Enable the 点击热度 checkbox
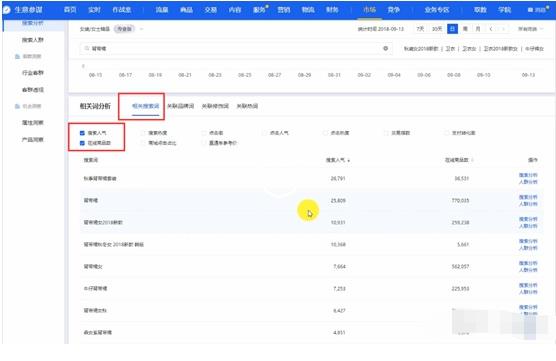This screenshot has width=556, height=361. tap(325, 133)
